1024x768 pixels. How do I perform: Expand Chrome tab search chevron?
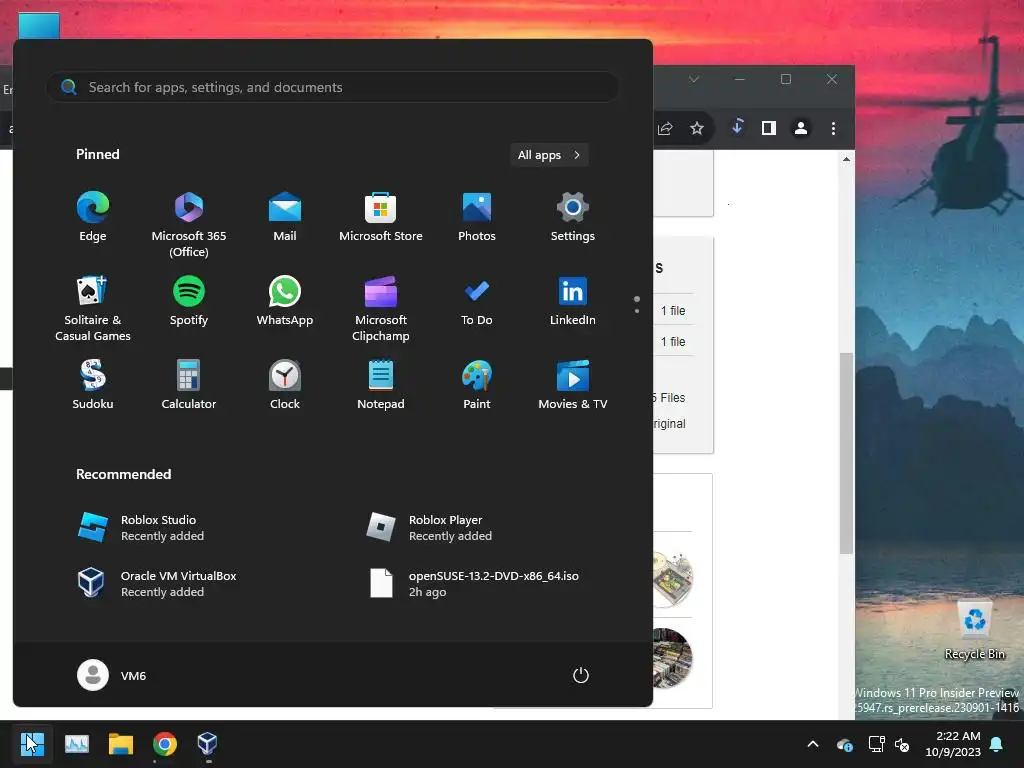(694, 79)
